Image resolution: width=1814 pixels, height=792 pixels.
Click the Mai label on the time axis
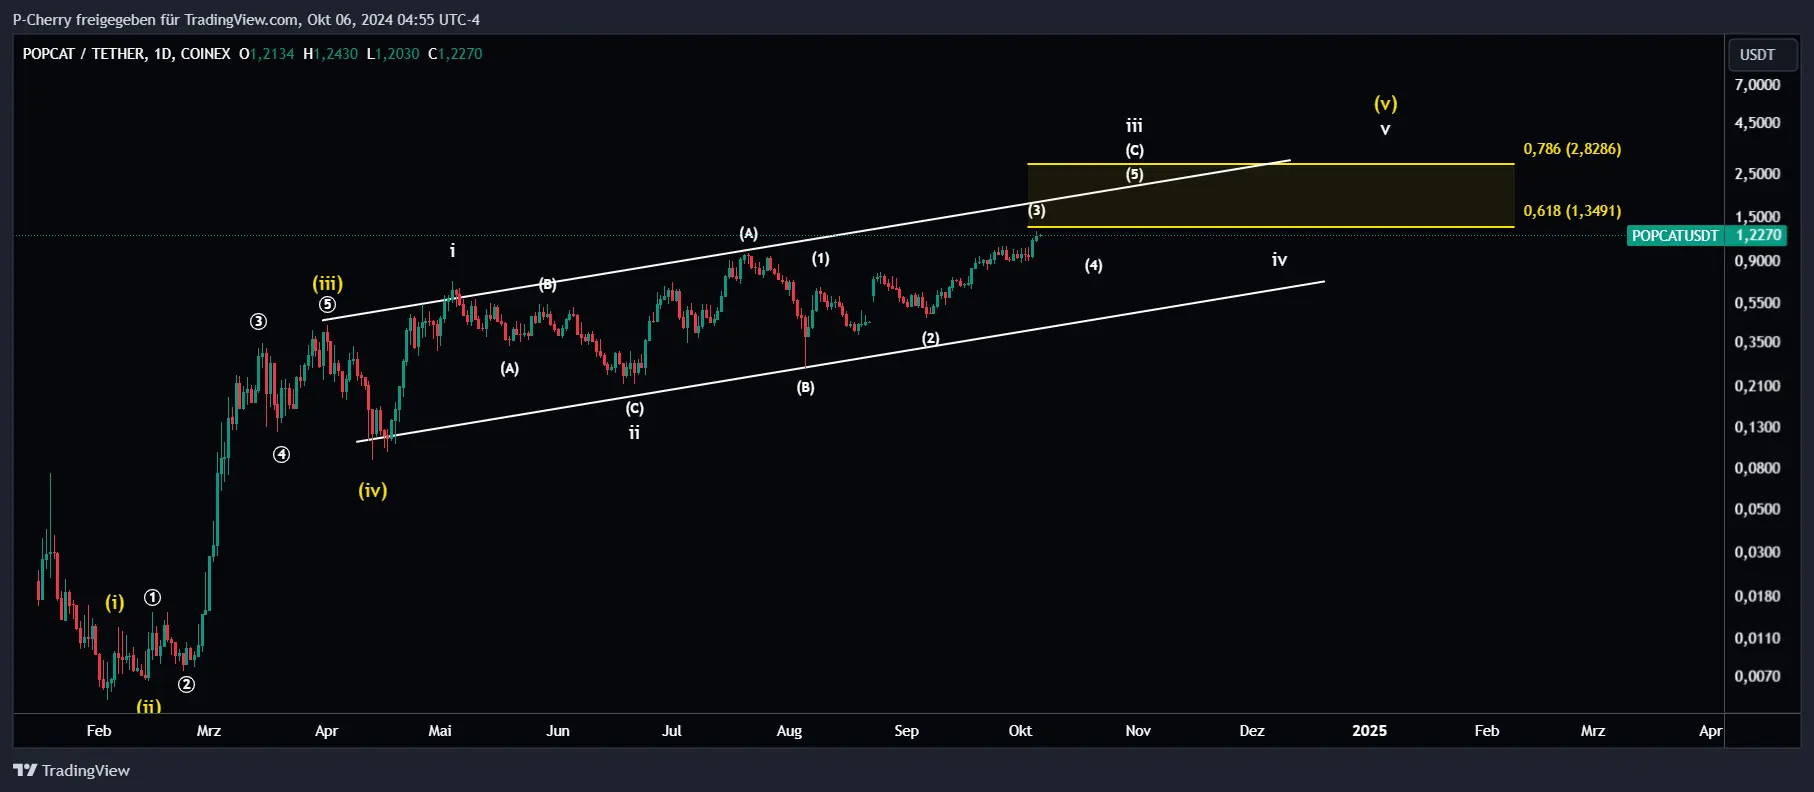tap(440, 731)
